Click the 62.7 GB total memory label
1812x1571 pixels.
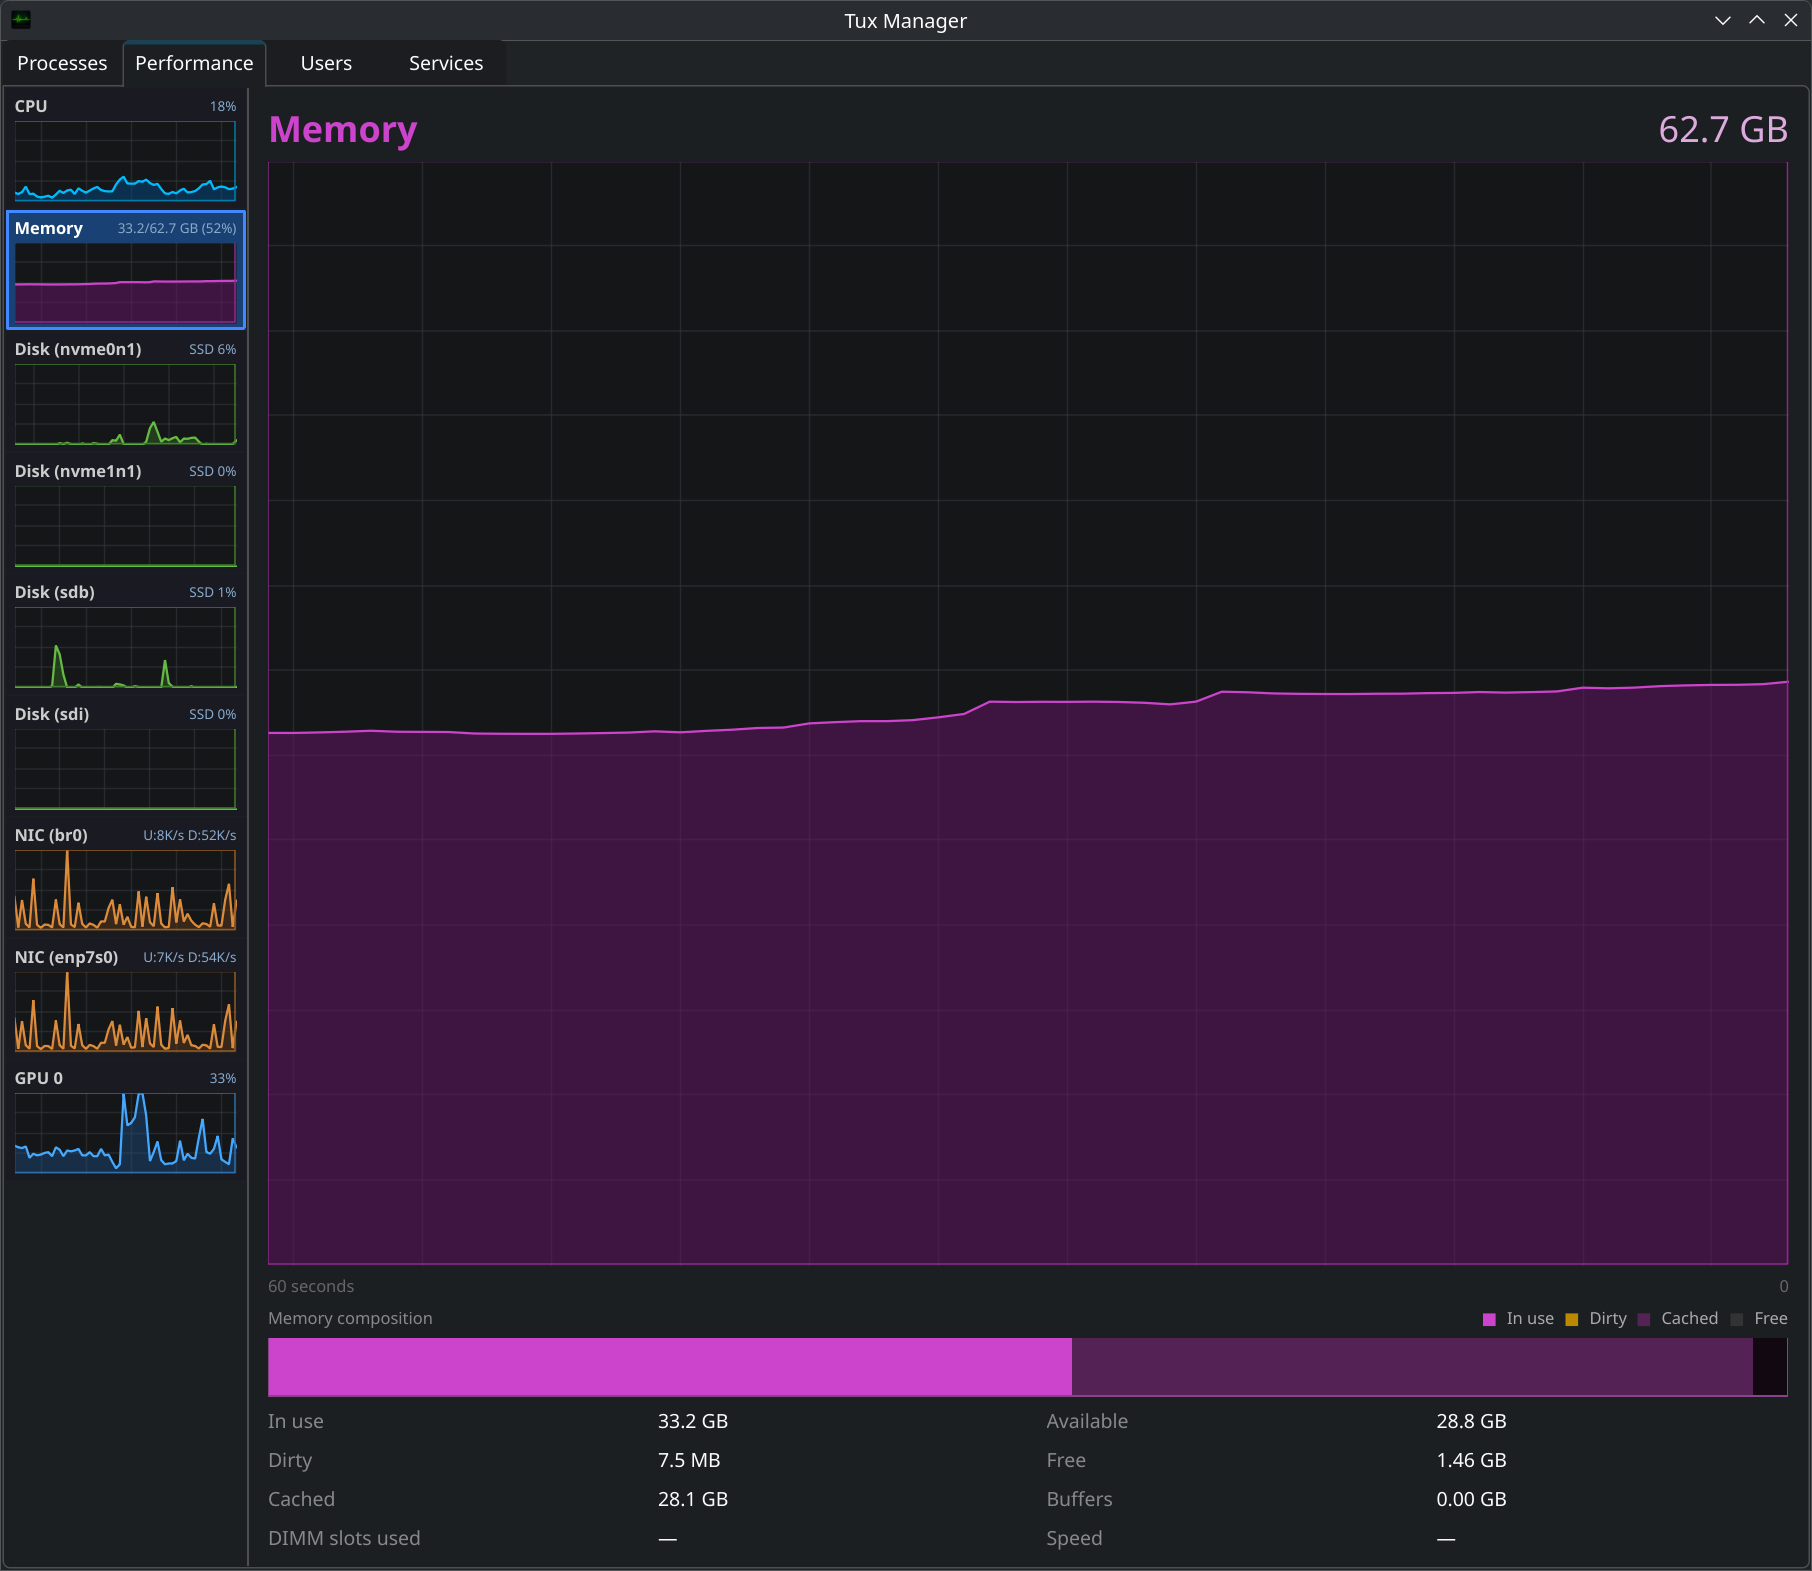coord(1722,130)
